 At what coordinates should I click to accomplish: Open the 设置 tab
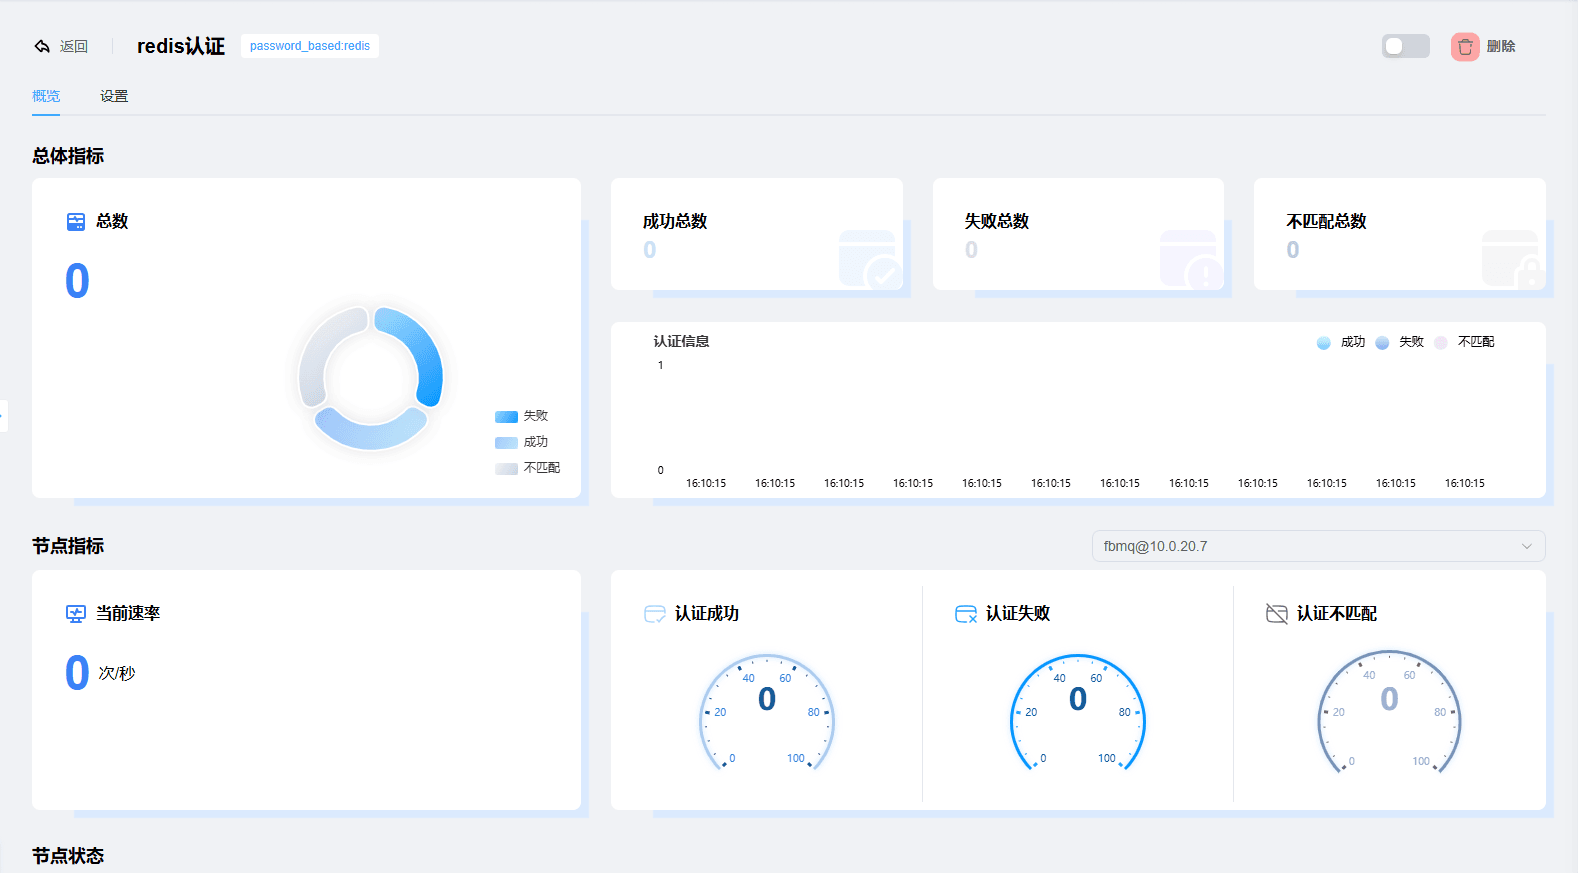click(114, 96)
